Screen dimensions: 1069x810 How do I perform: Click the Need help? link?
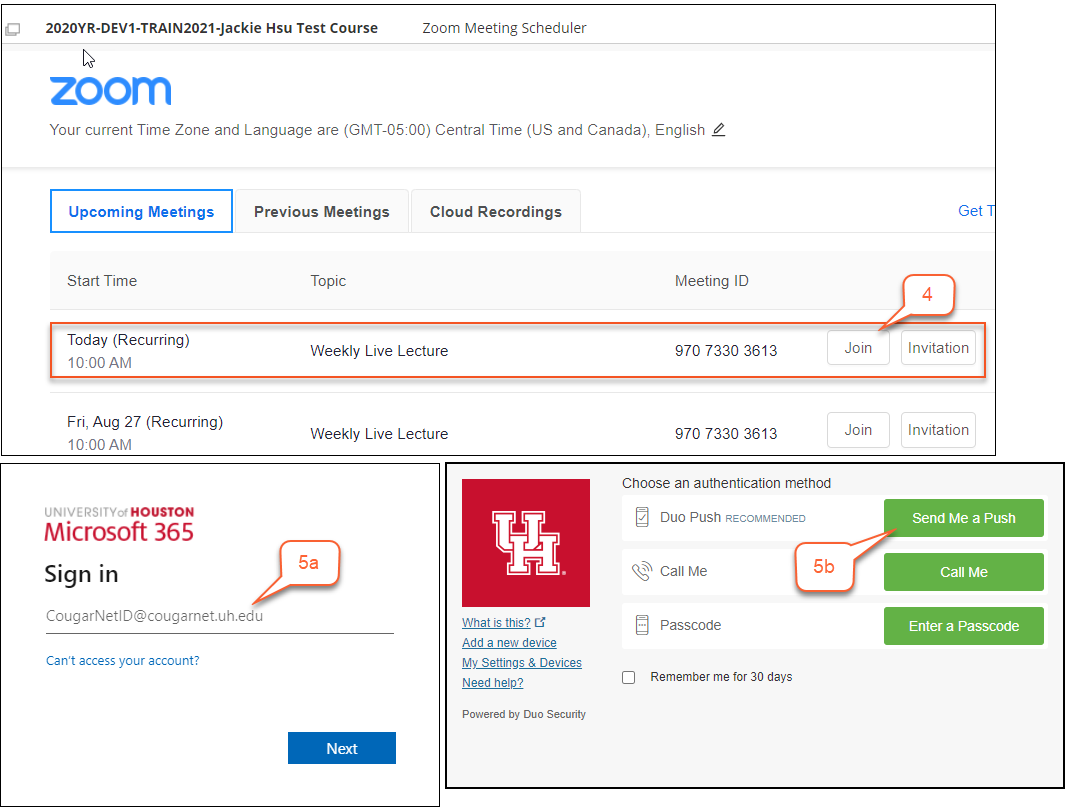493,682
